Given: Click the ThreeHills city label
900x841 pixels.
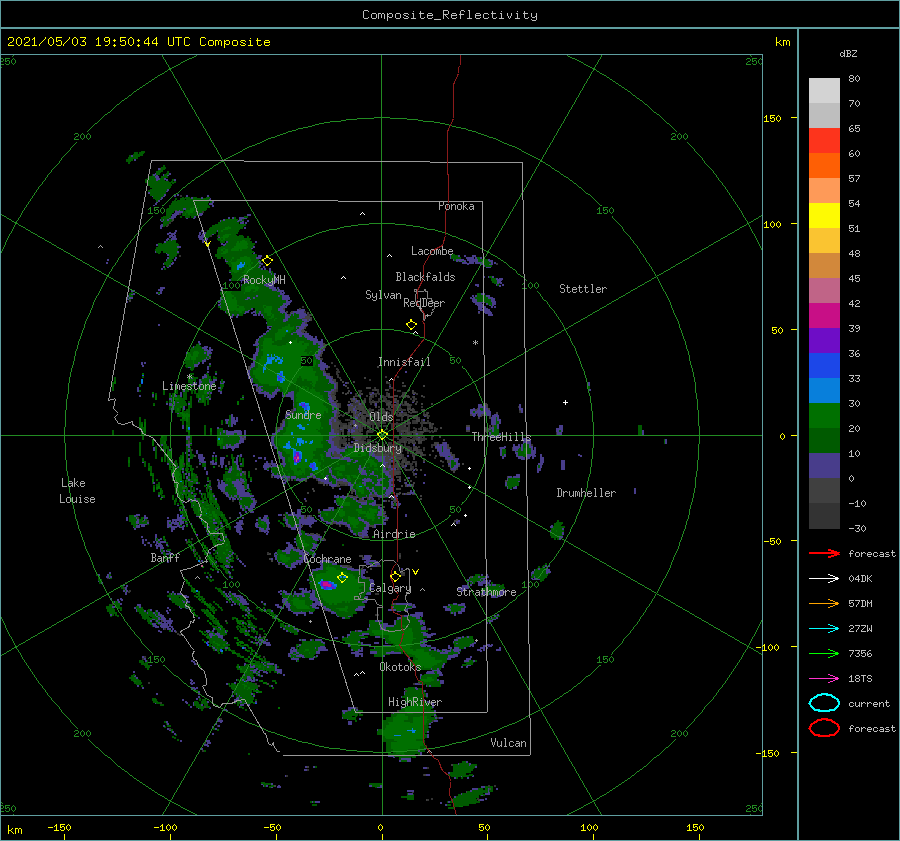Looking at the screenshot, I should coord(502,437).
